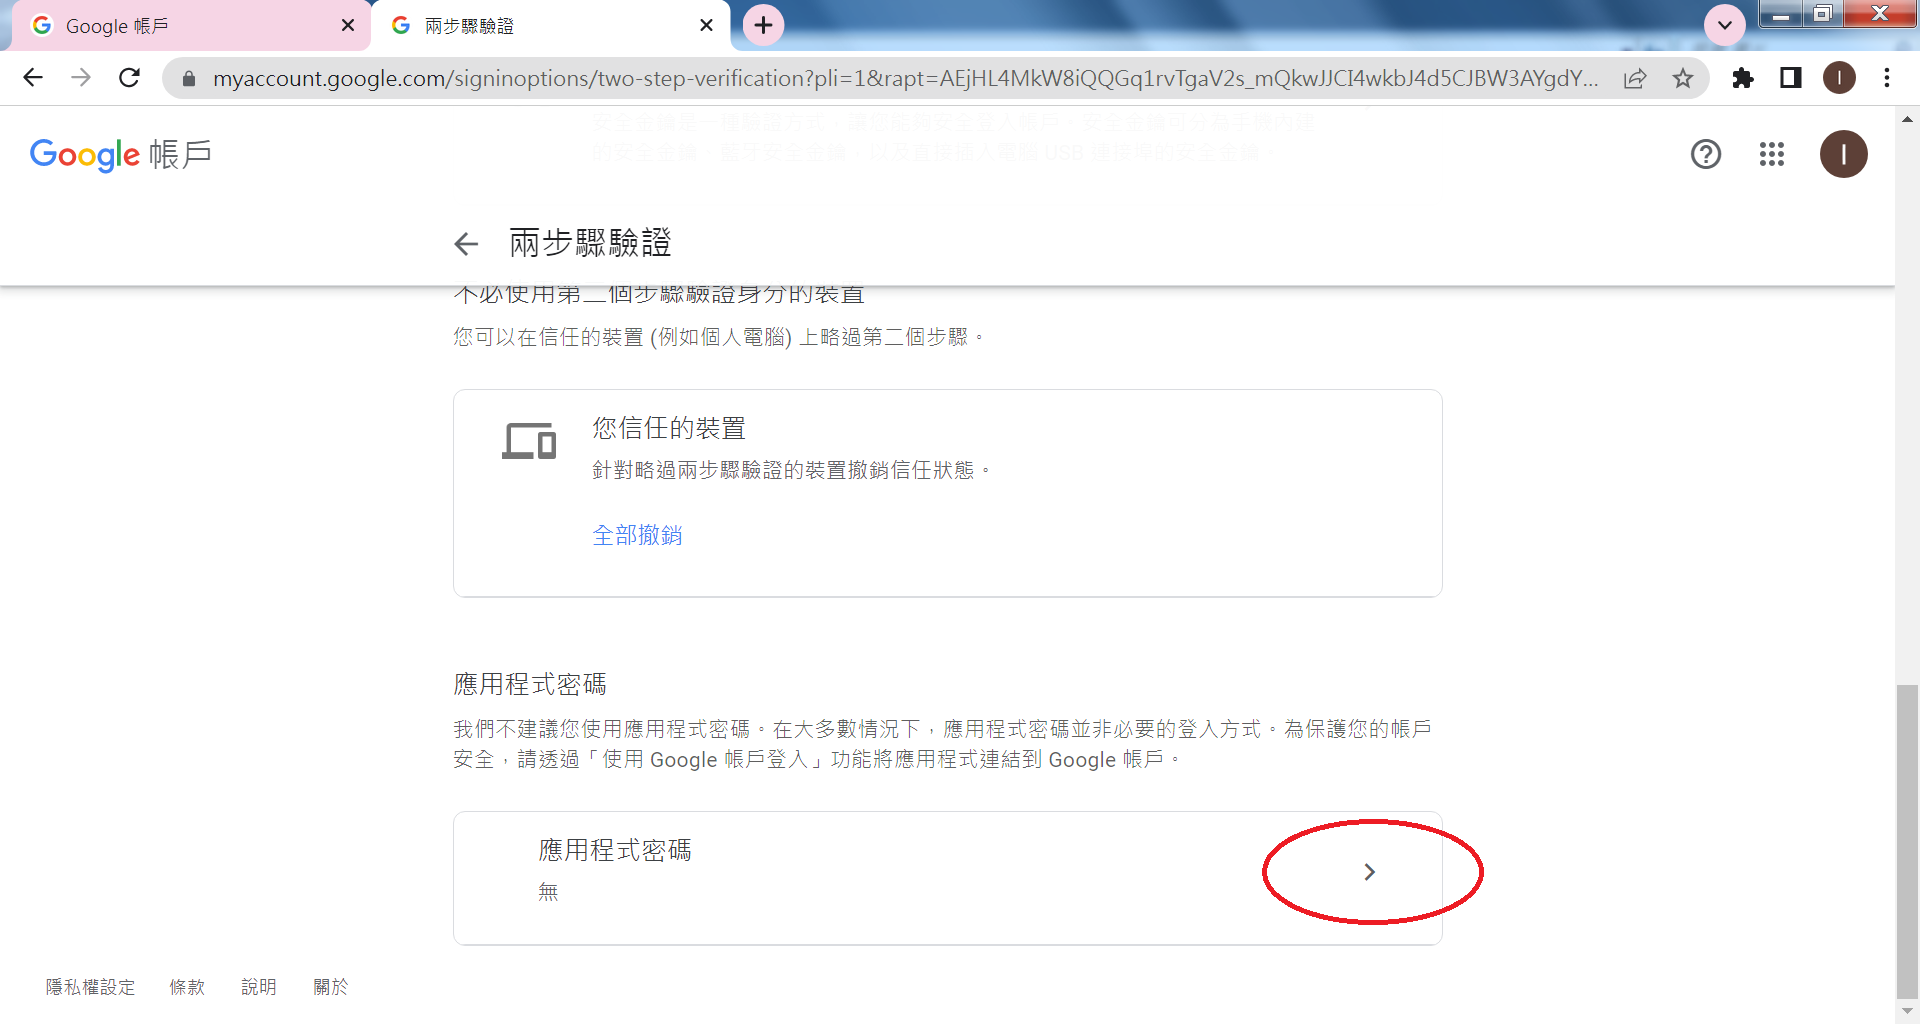Click the browser back arrow
This screenshot has width=1920, height=1024.
[33, 78]
